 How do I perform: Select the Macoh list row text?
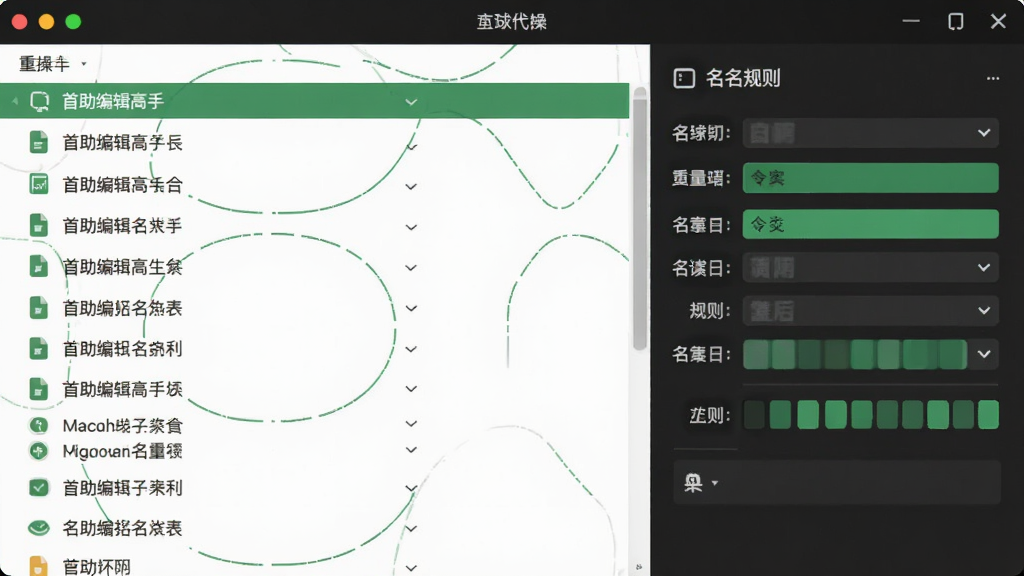[x=122, y=426]
